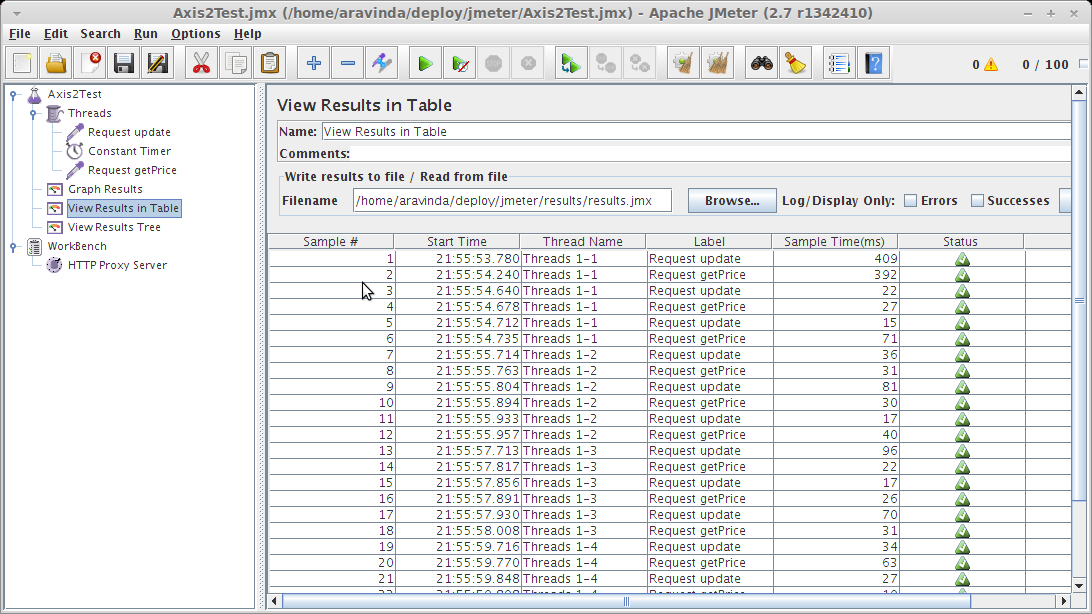1092x614 pixels.
Task: Collapse all nodes with minus icon
Action: coord(348,64)
